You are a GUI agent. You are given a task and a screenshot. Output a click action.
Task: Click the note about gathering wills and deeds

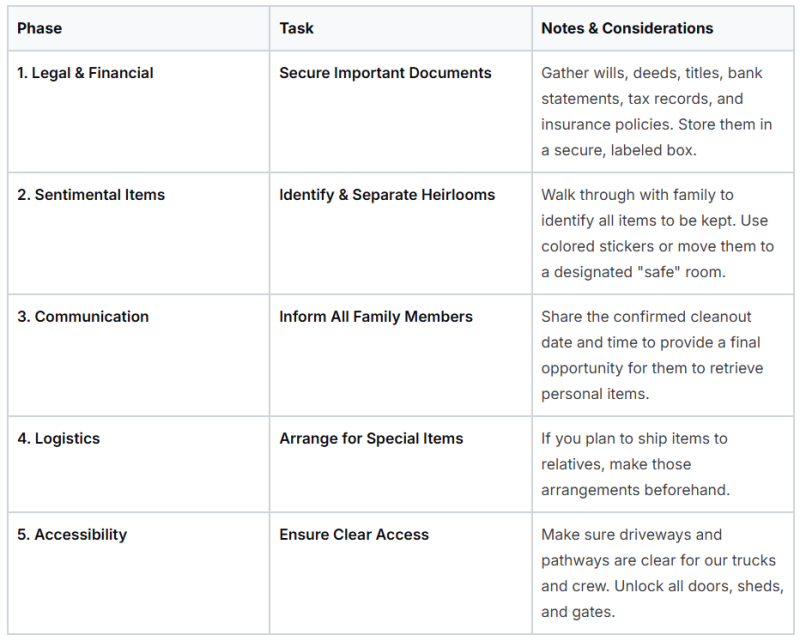657,111
